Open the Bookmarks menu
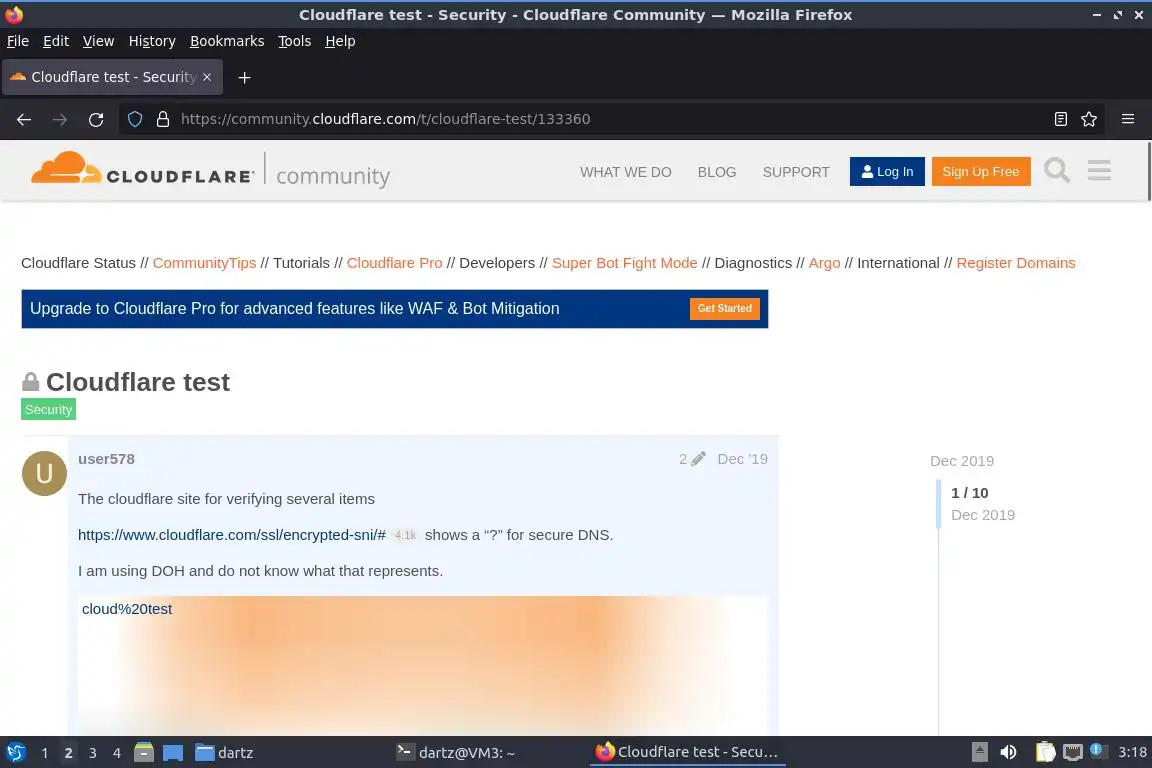 (227, 41)
